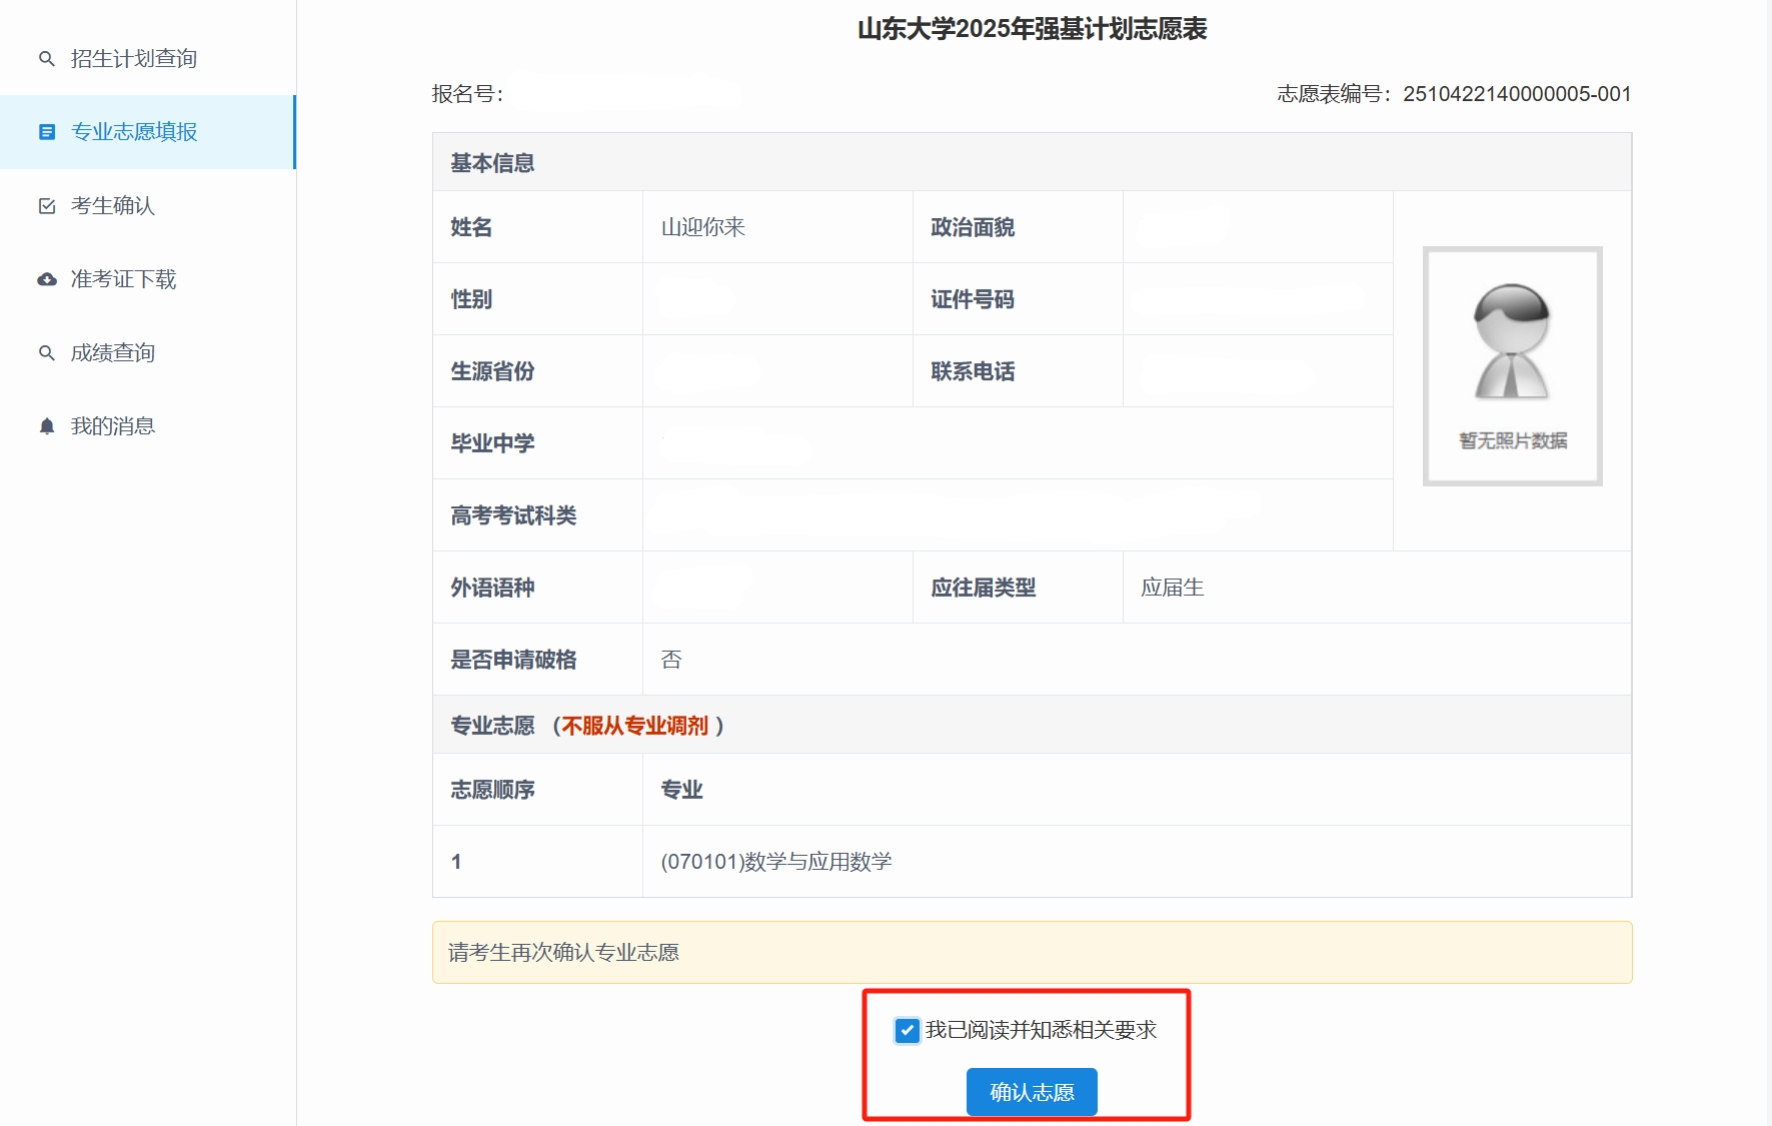Click the major (070101)数学与应用数学

(776, 861)
